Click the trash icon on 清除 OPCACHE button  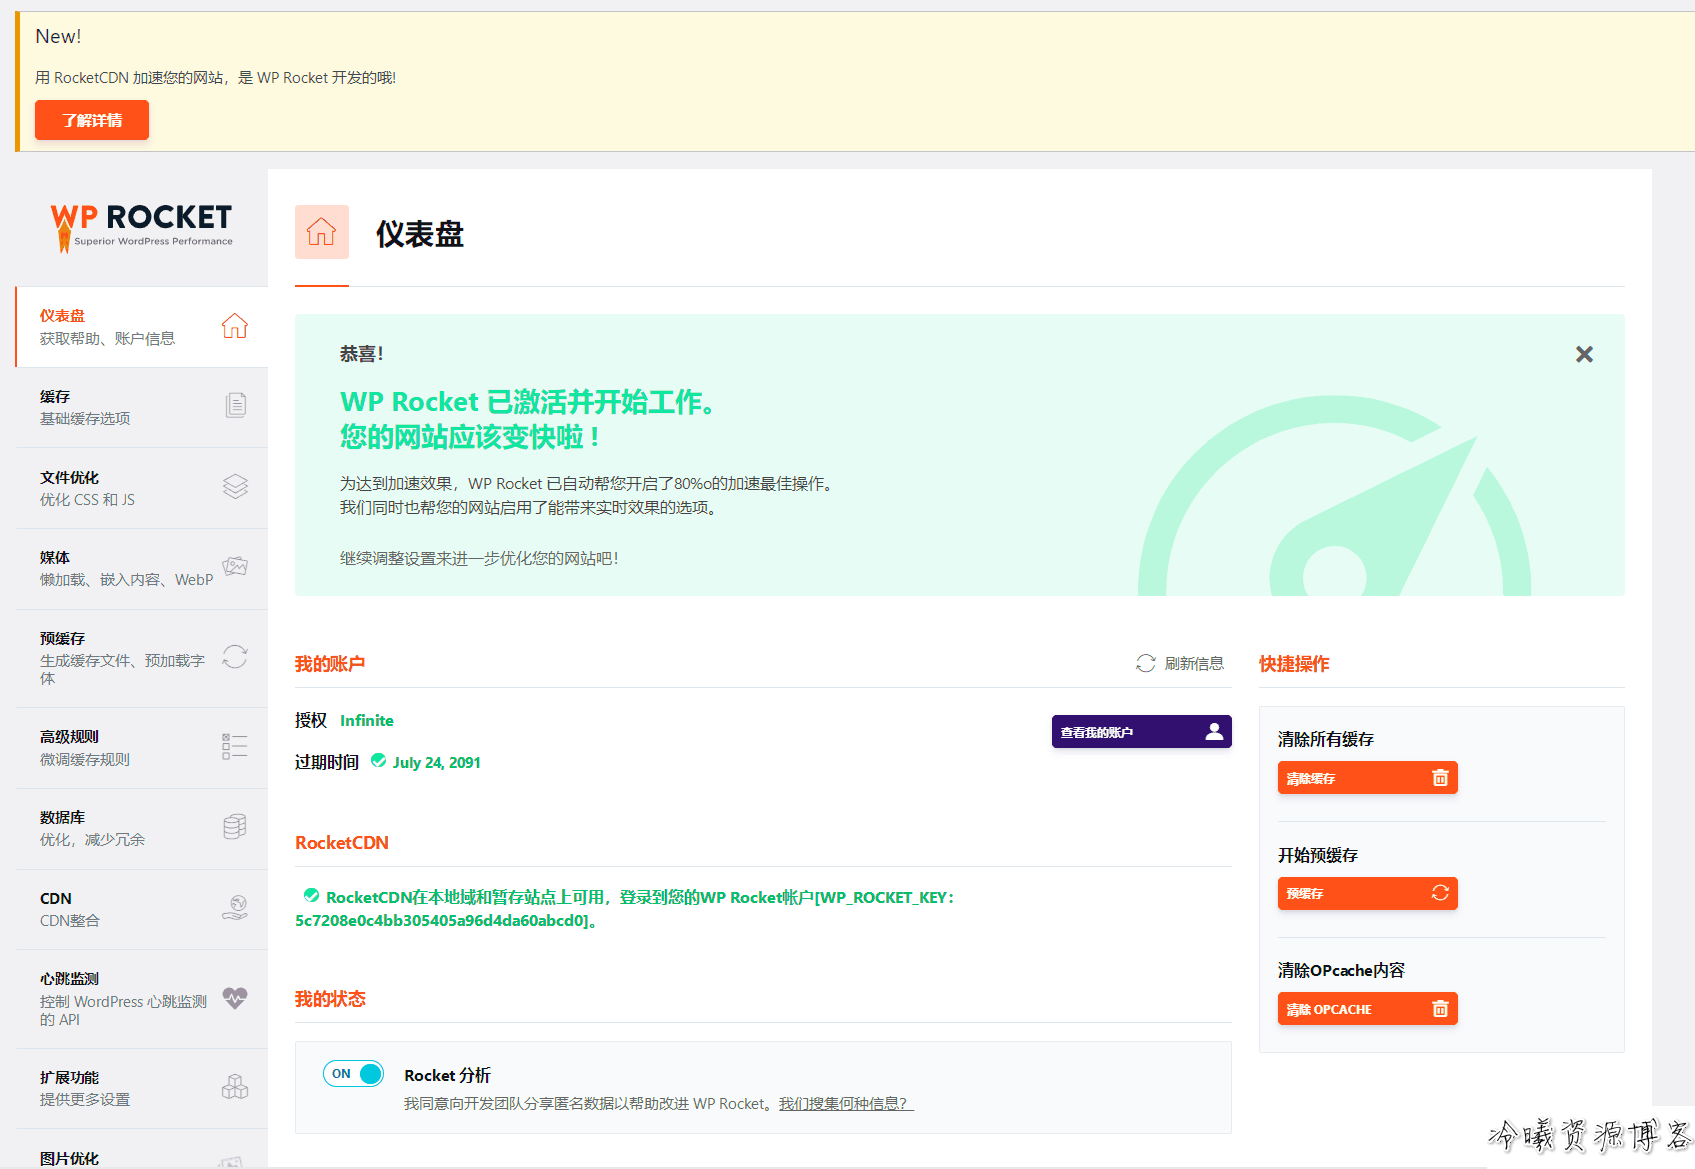[1440, 1008]
